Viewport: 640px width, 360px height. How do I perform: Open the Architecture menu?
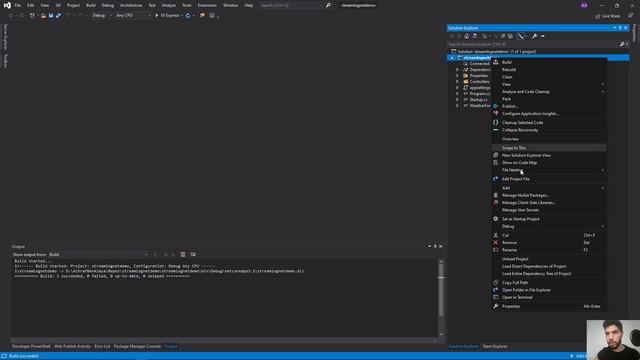[x=131, y=5]
